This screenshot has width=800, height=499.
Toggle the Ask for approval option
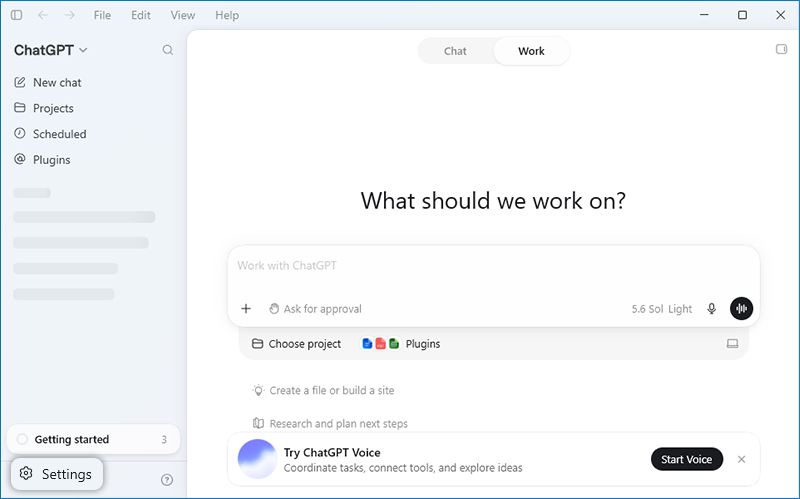tap(315, 309)
